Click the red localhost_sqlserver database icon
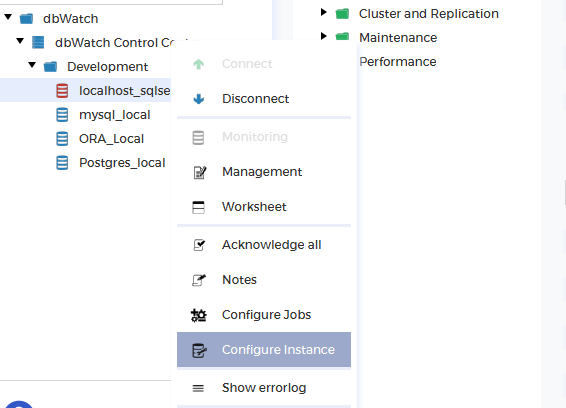566x408 pixels. point(62,91)
